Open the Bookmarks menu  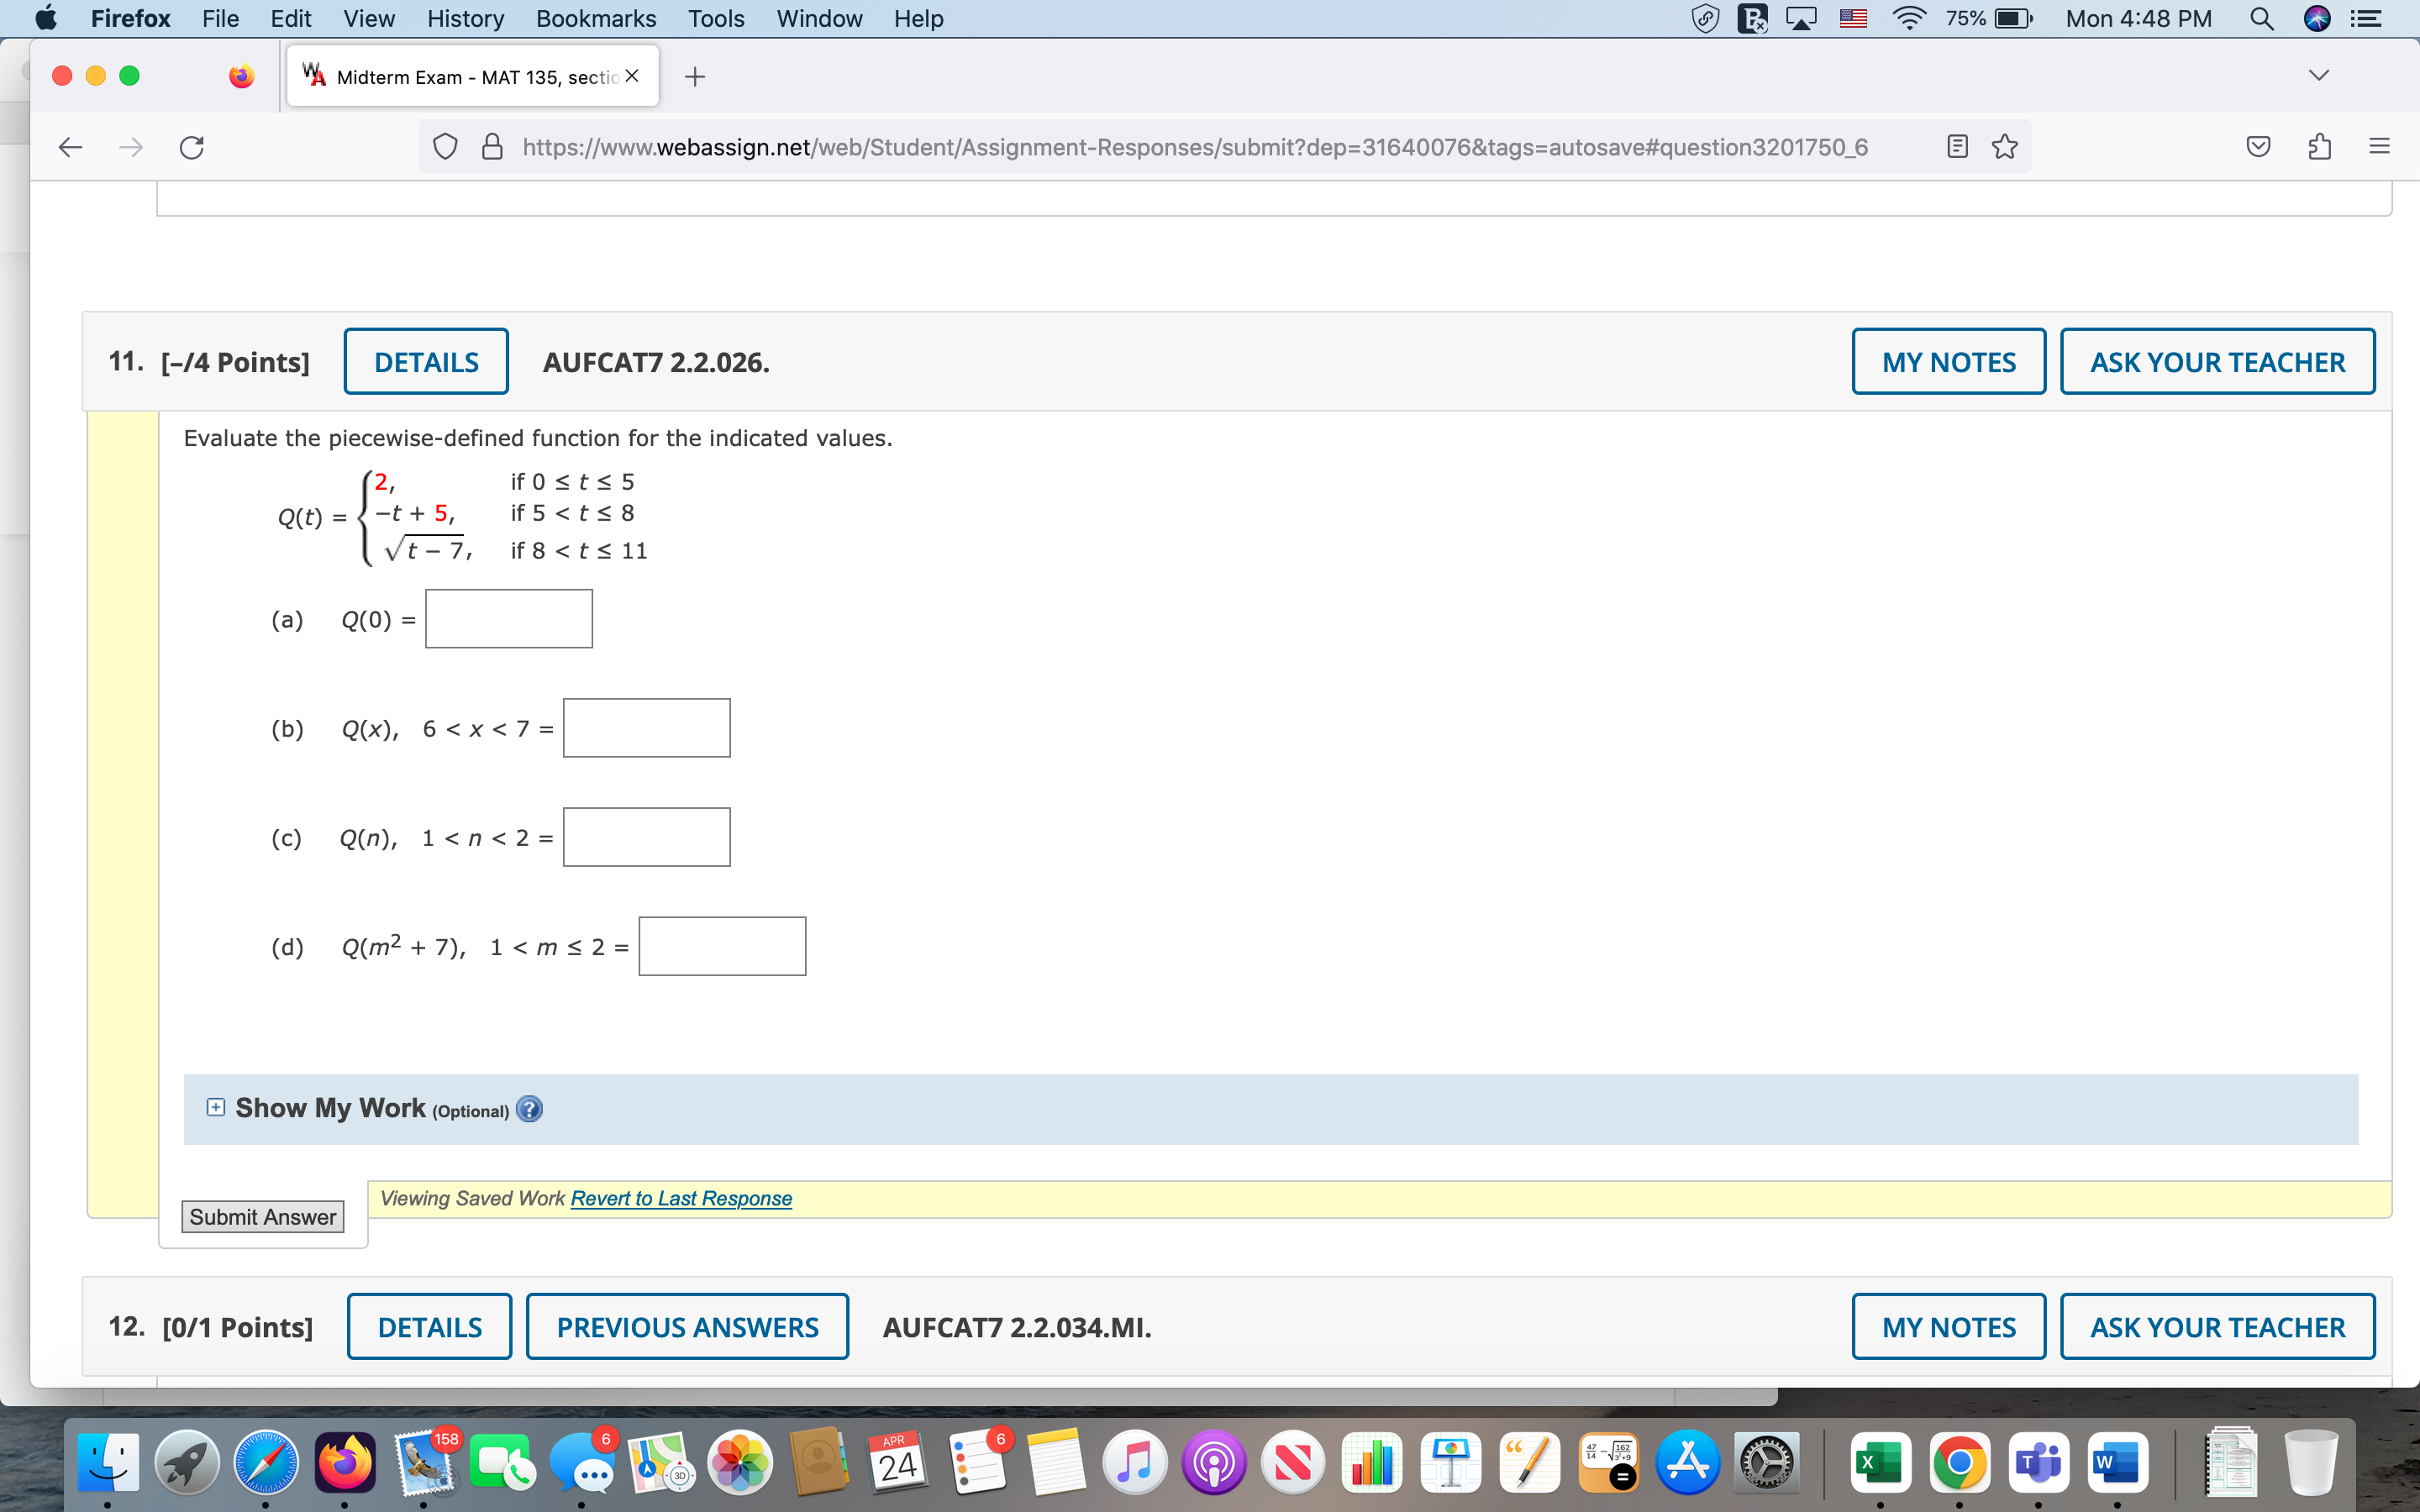tap(596, 19)
